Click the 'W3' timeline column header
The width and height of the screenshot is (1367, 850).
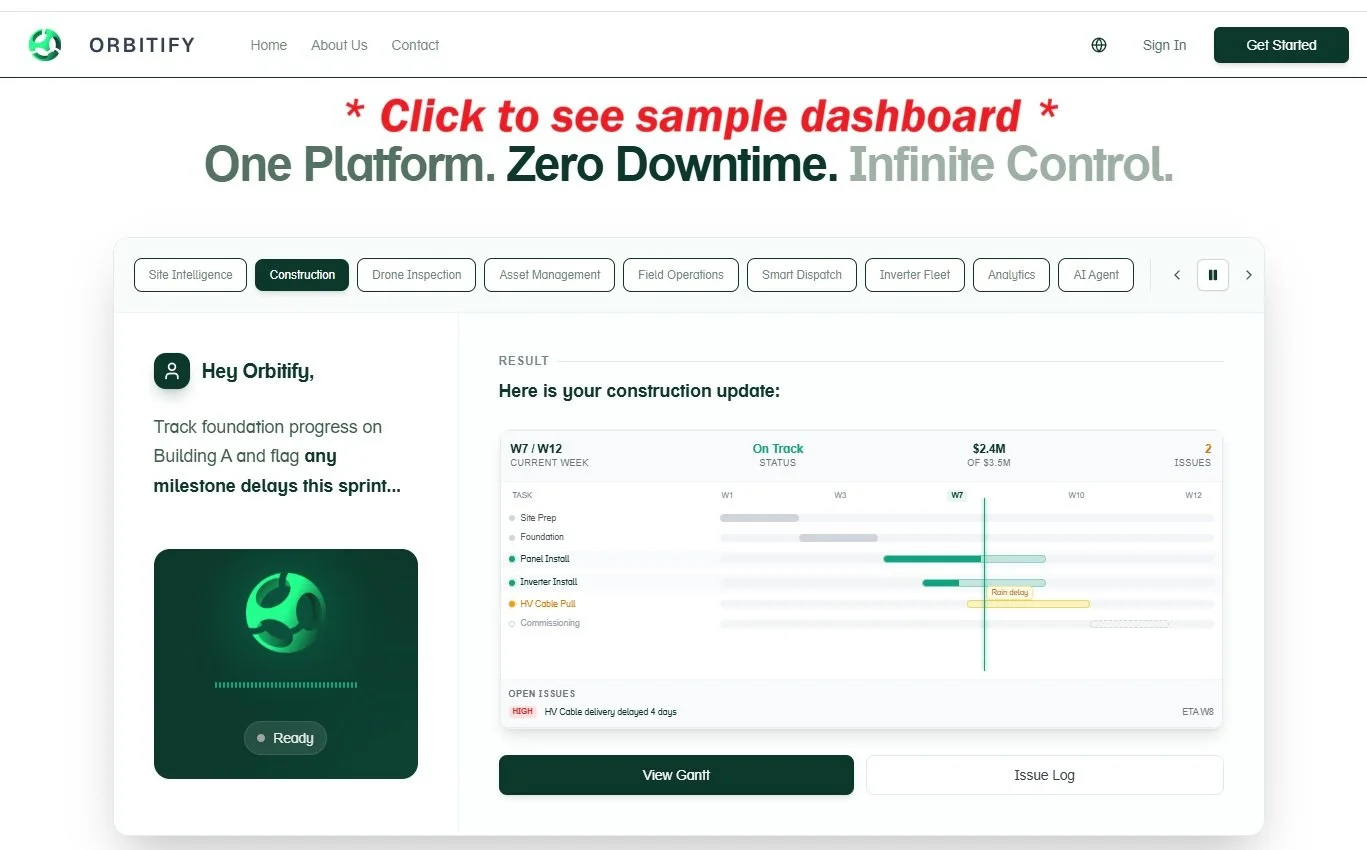pyautogui.click(x=841, y=495)
